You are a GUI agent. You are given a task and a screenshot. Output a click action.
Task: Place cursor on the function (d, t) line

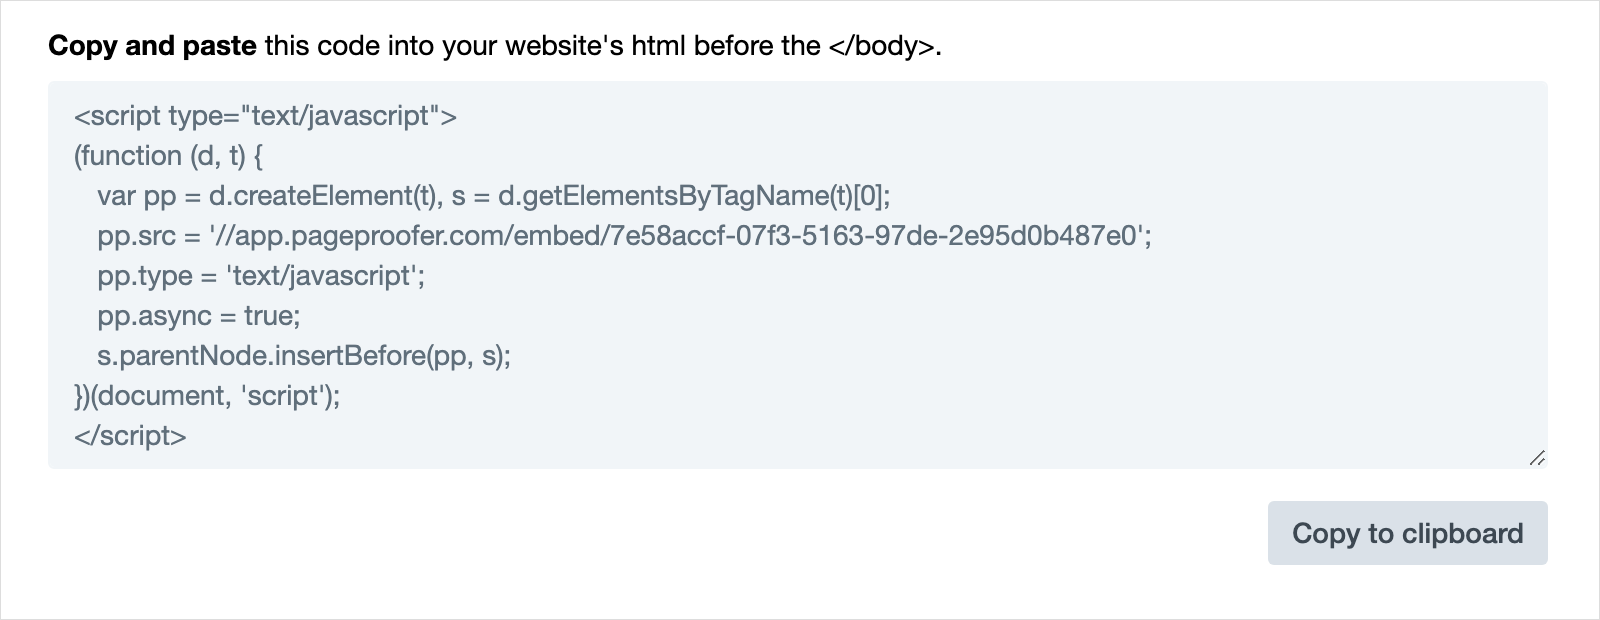pos(168,156)
